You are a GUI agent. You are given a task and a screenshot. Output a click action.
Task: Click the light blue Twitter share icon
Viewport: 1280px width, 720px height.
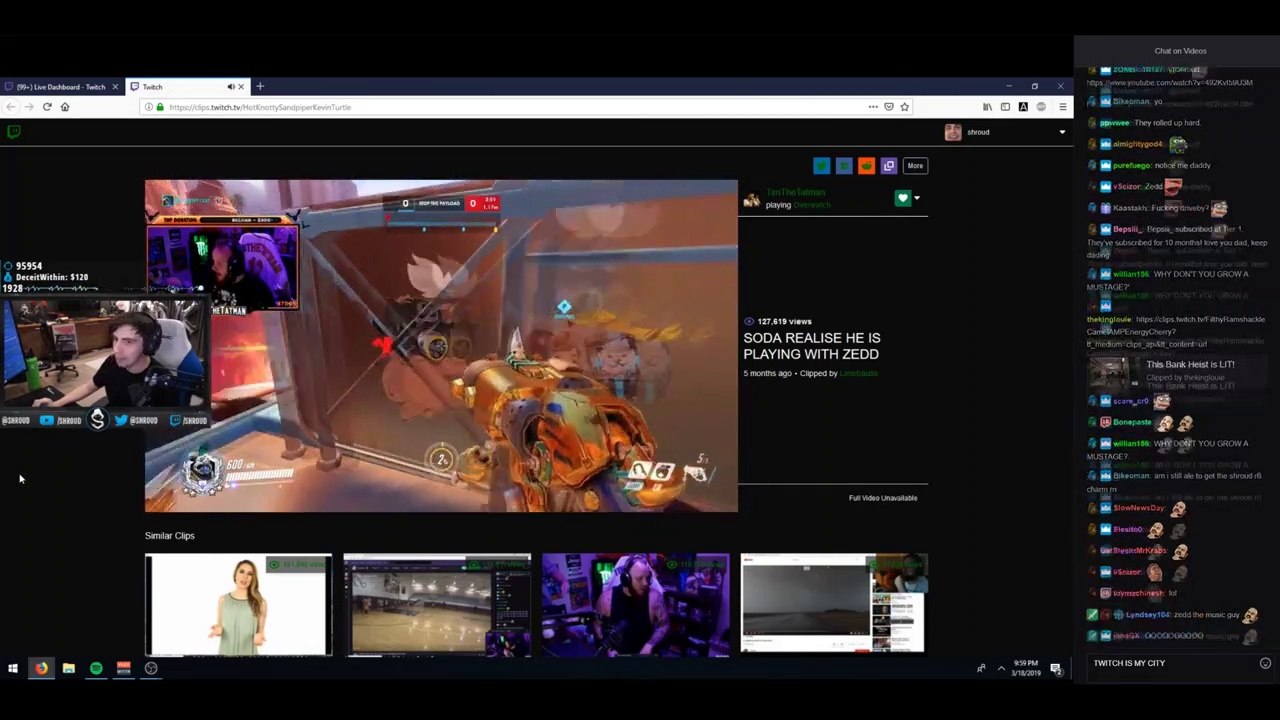click(821, 166)
